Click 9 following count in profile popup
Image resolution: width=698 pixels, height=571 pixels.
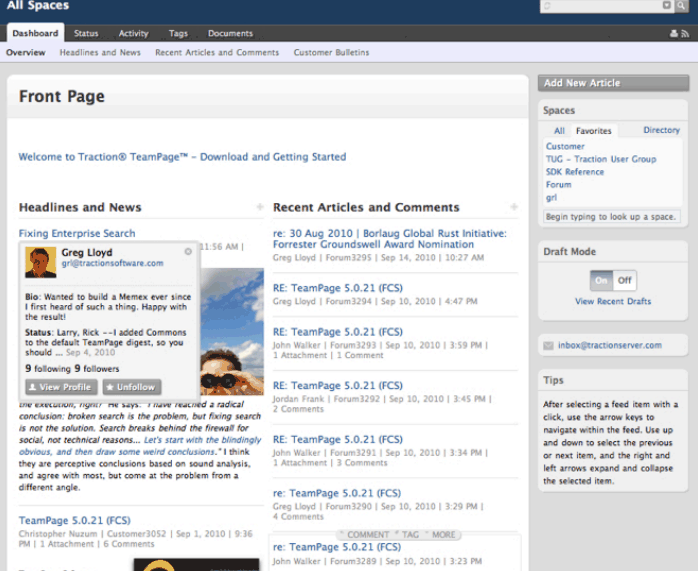click(x=48, y=369)
